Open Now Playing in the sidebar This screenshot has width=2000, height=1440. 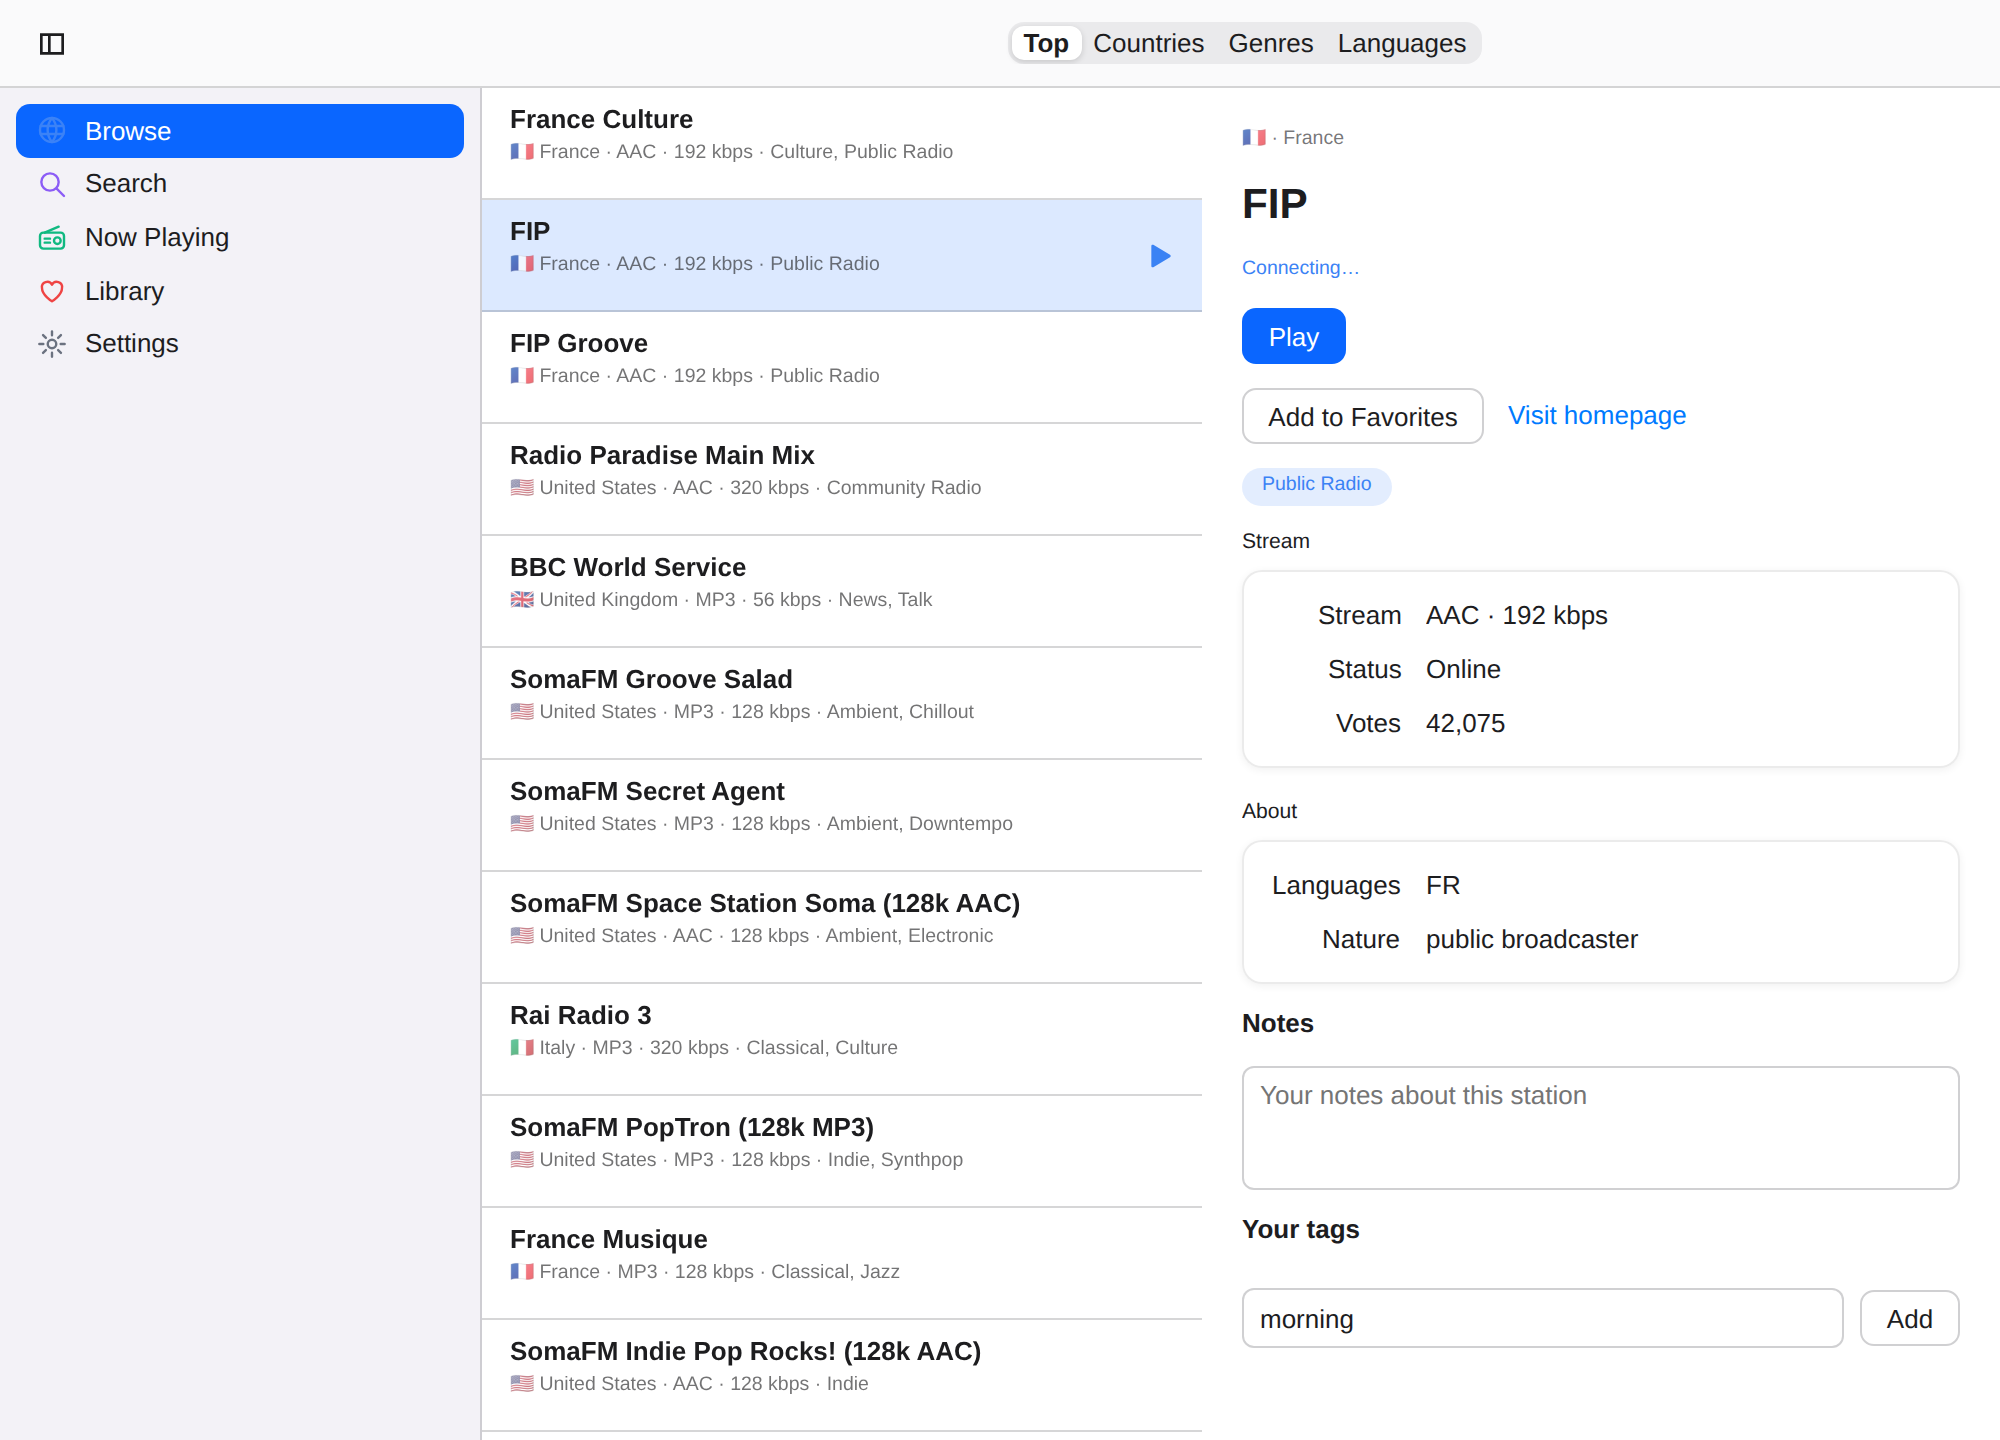[x=240, y=238]
